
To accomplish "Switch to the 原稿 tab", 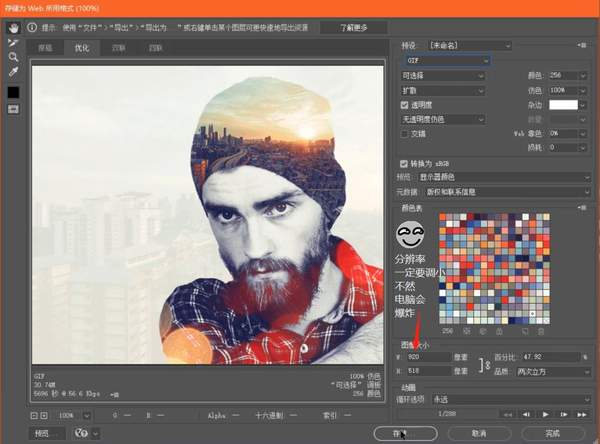I will tap(46, 47).
